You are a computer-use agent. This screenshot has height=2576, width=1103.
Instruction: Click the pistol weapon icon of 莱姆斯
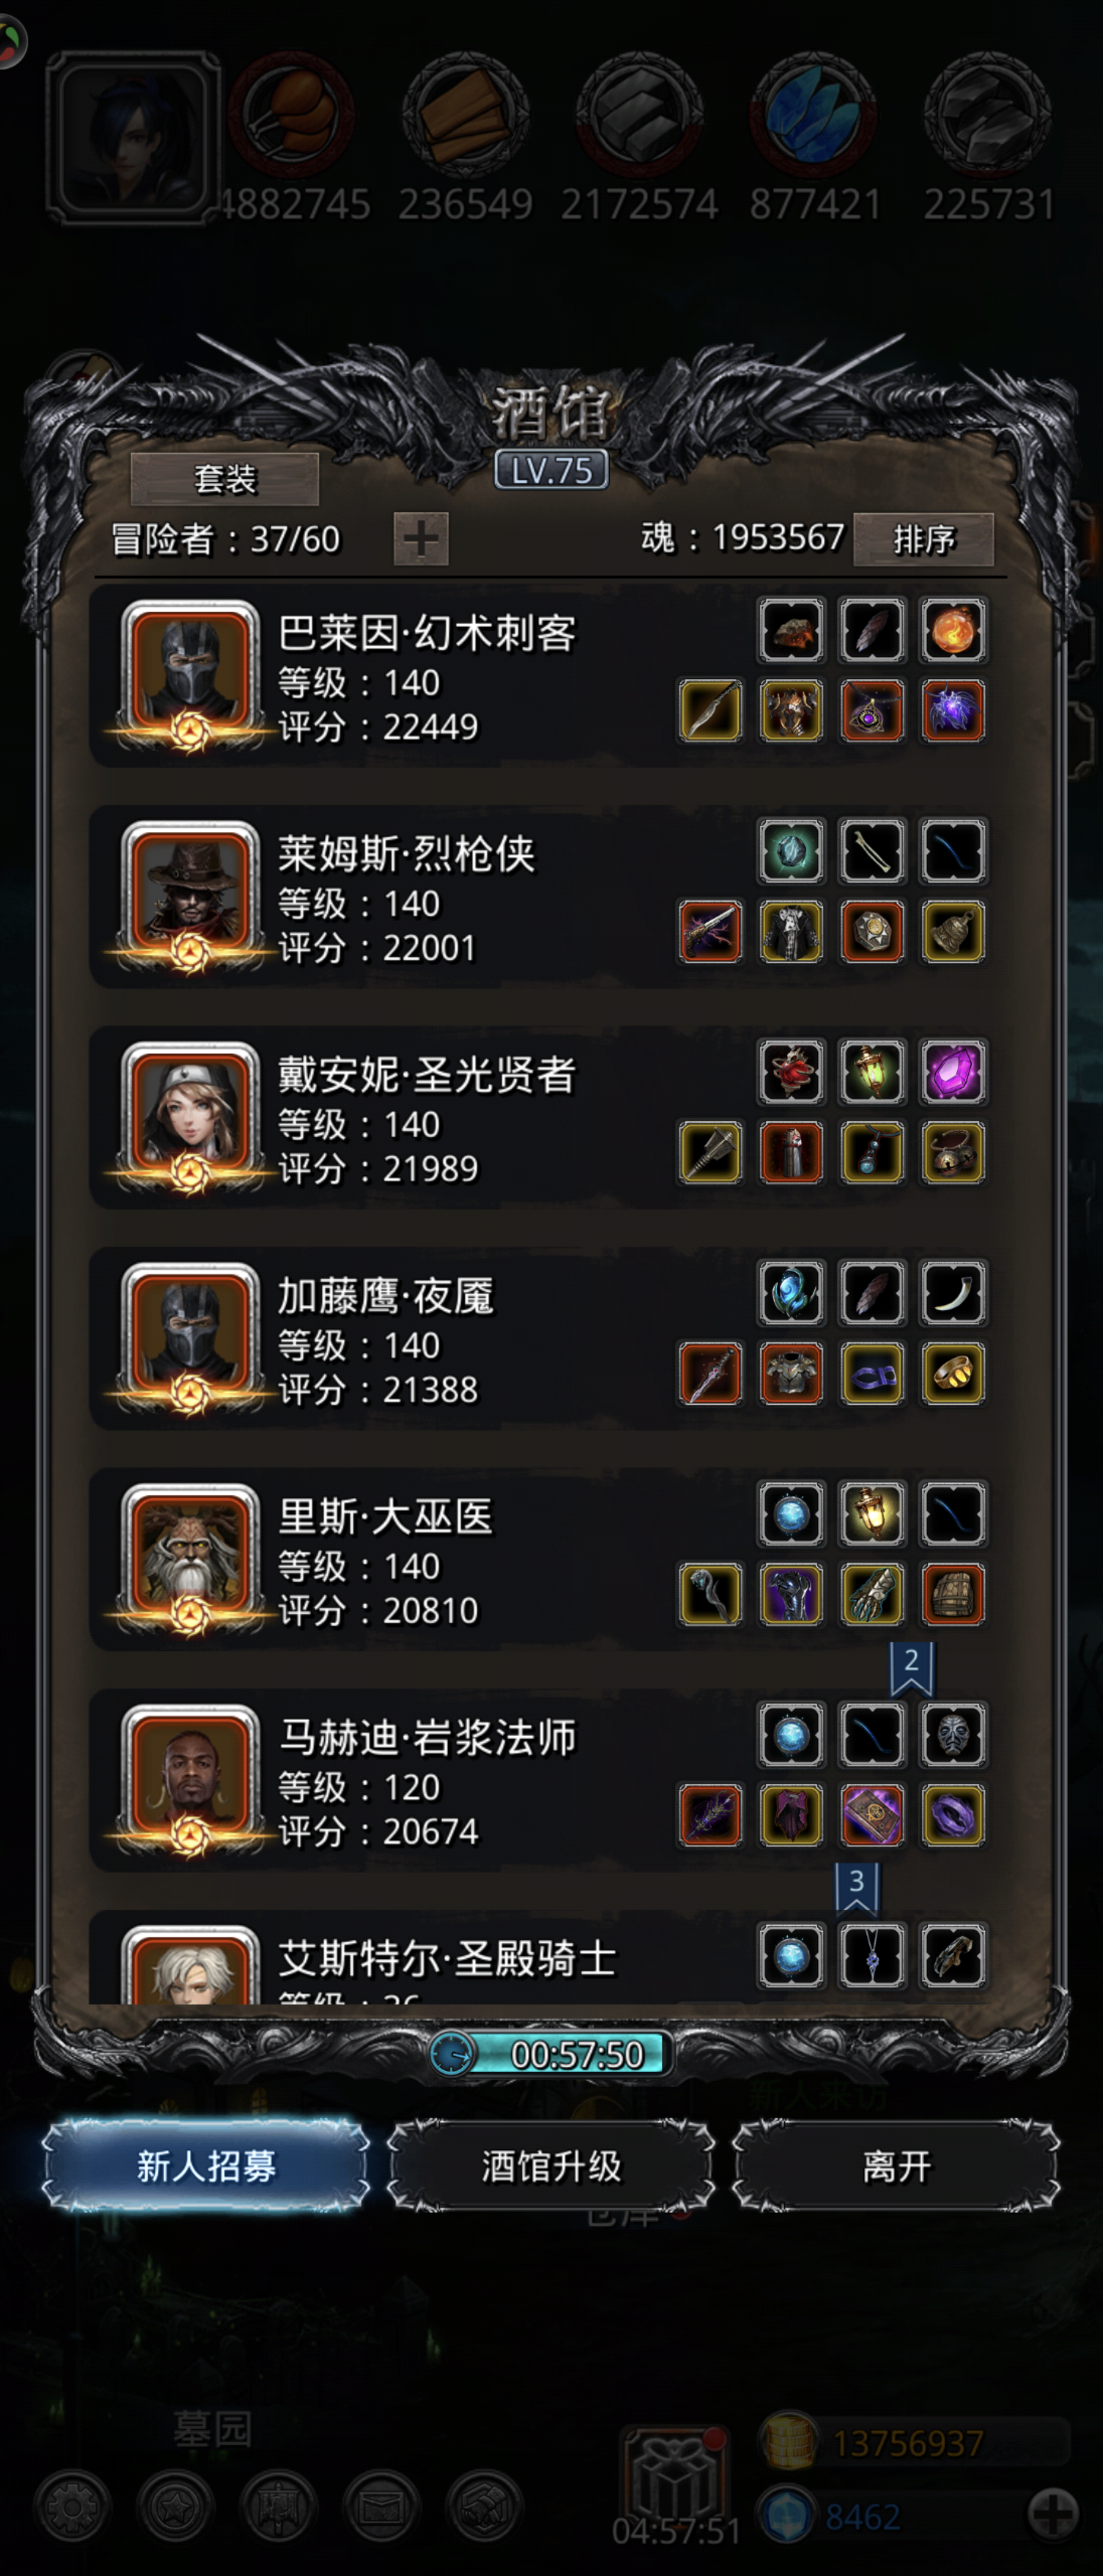coord(710,932)
